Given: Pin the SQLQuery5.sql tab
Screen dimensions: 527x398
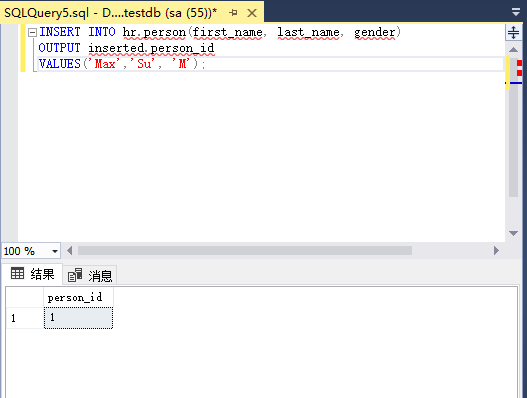Looking at the screenshot, I should (233, 13).
